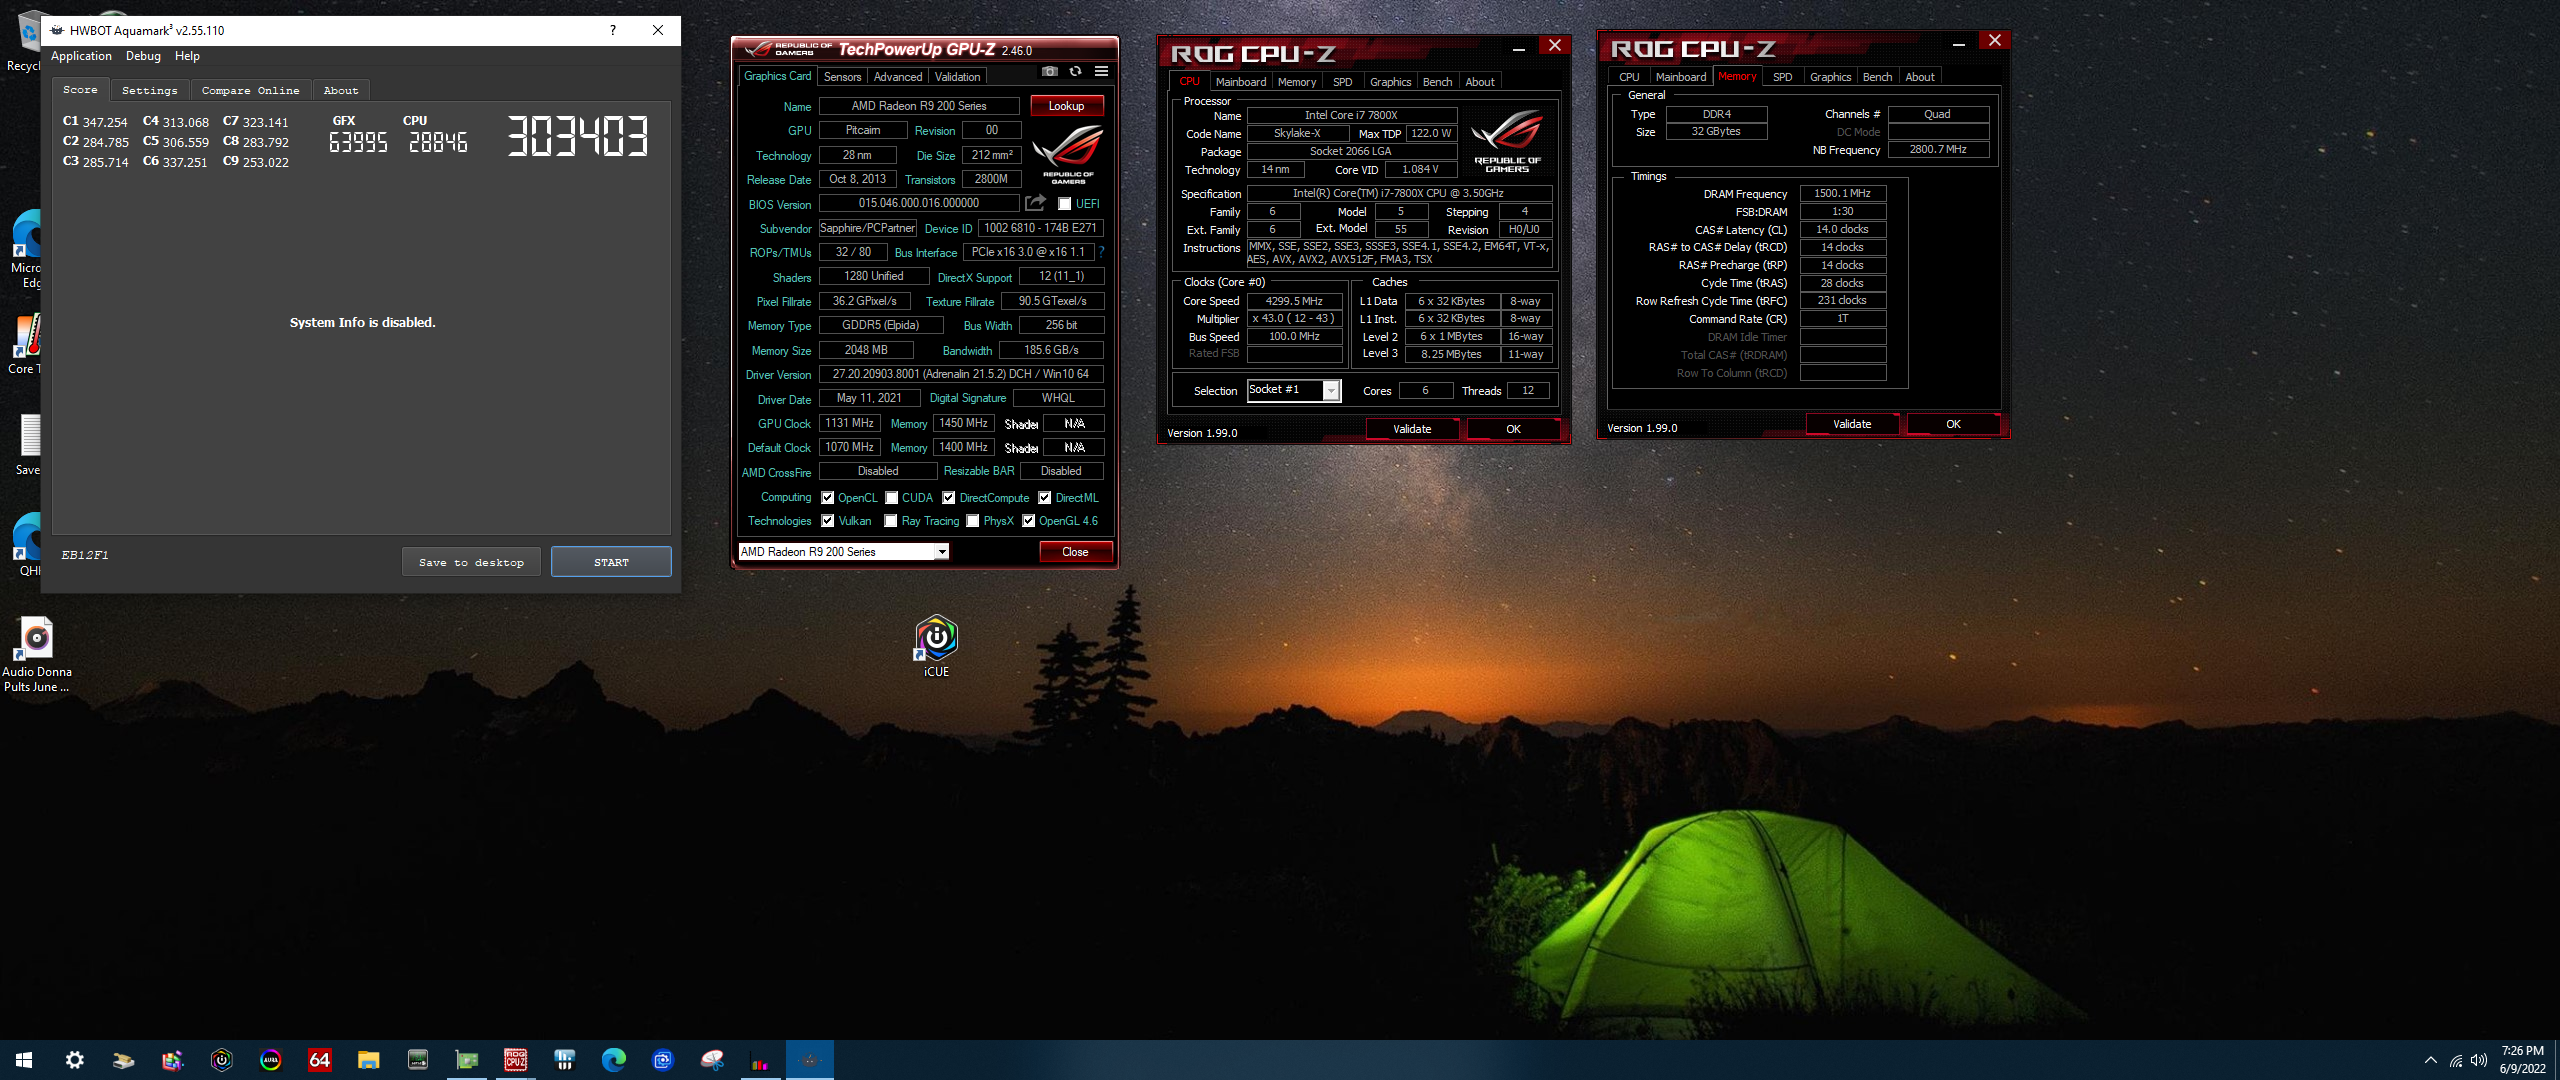
Task: Open the AIDA64 taskbar icon
Action: pyautogui.click(x=319, y=1060)
